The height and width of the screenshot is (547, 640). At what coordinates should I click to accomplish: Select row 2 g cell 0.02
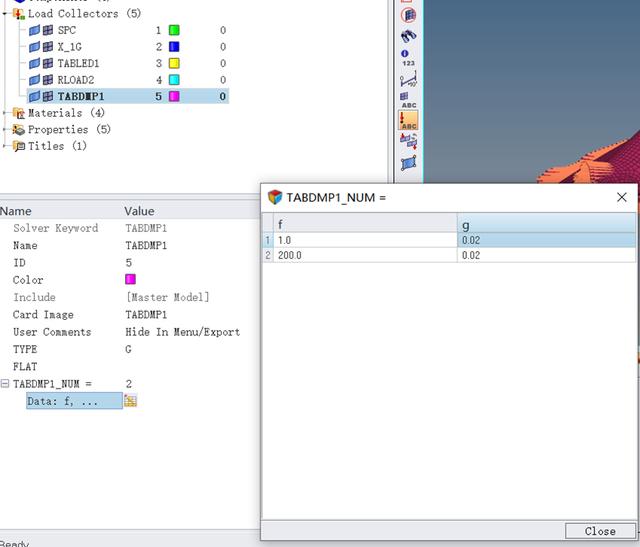[x=546, y=255]
